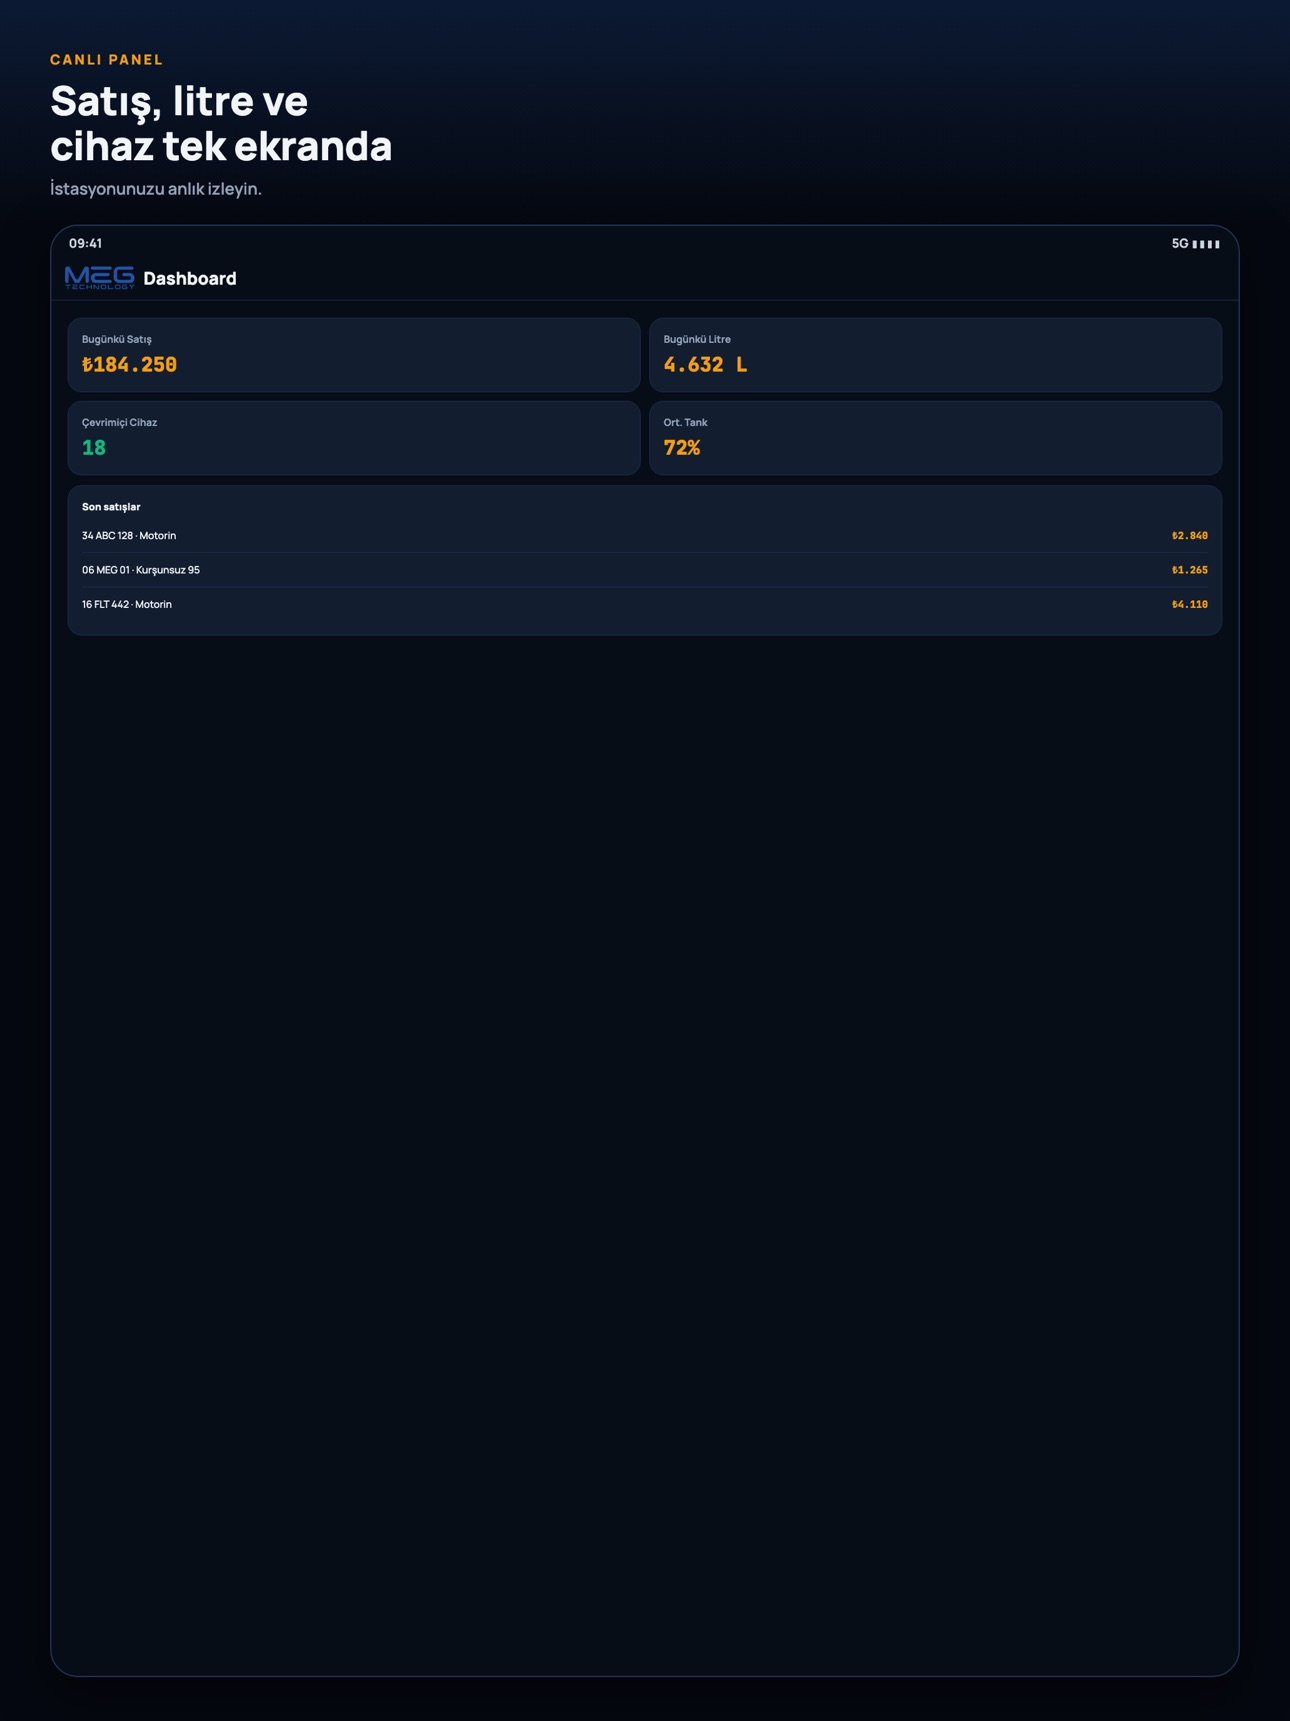The image size is (1290, 1721).
Task: Click the 'Satış, litre ve cihaz tek ekranda' headline
Action: (x=221, y=123)
